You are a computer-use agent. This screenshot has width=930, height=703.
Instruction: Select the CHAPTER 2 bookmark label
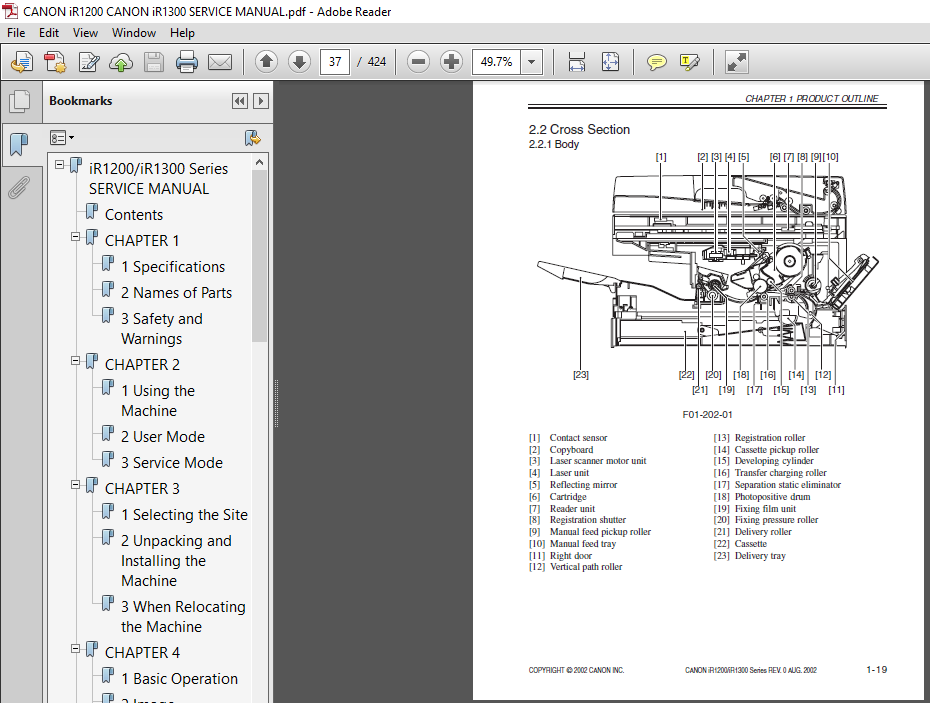click(x=142, y=365)
